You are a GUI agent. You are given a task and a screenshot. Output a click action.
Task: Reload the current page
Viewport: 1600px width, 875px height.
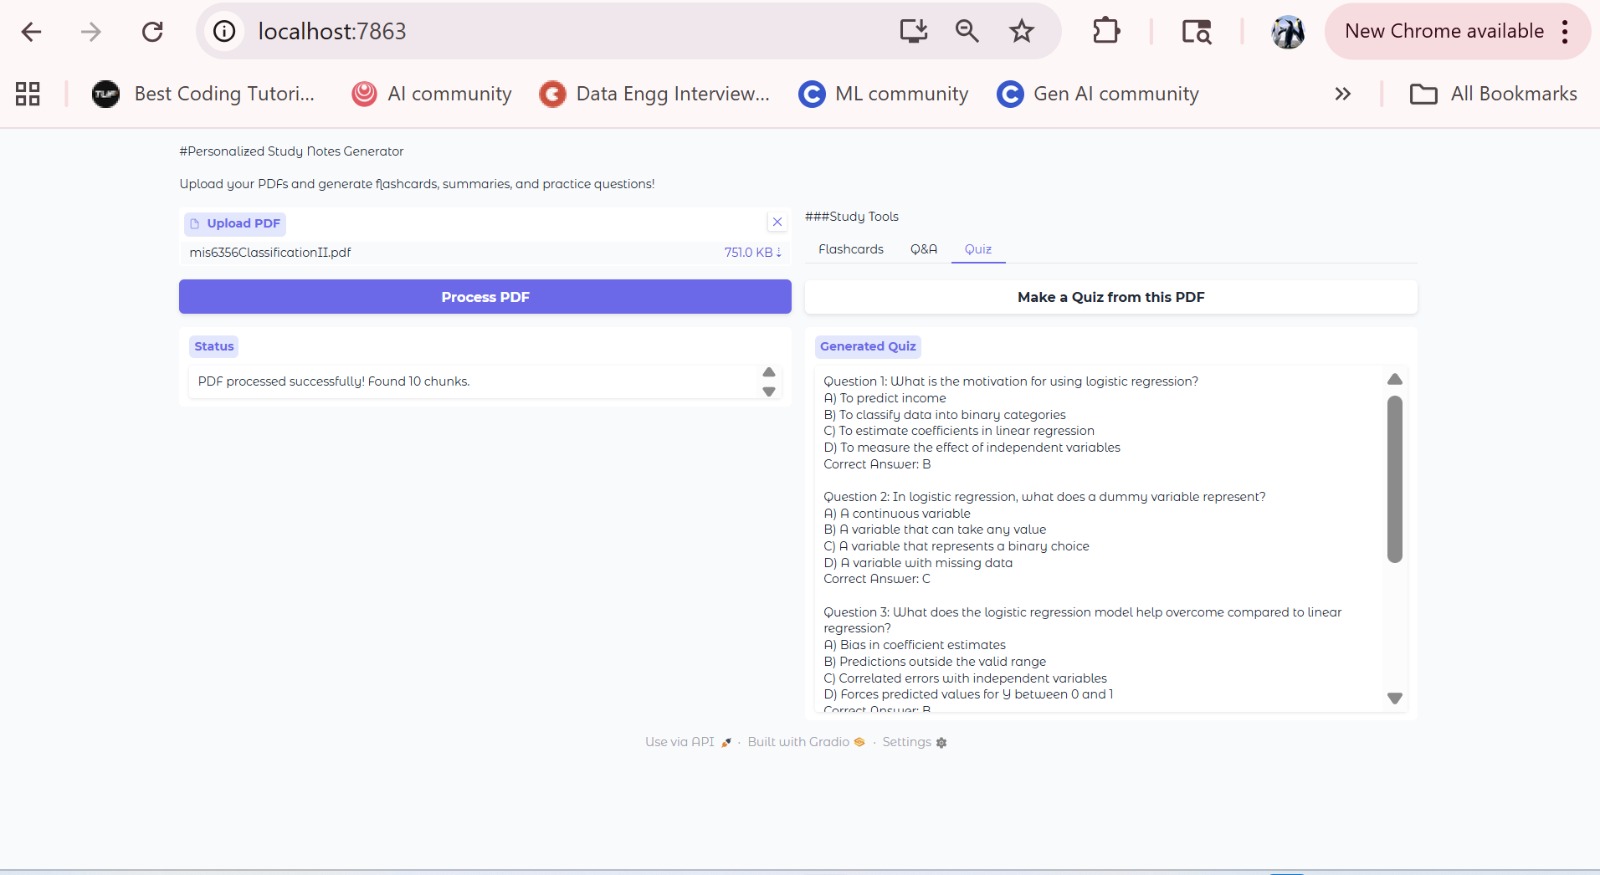pyautogui.click(x=152, y=32)
